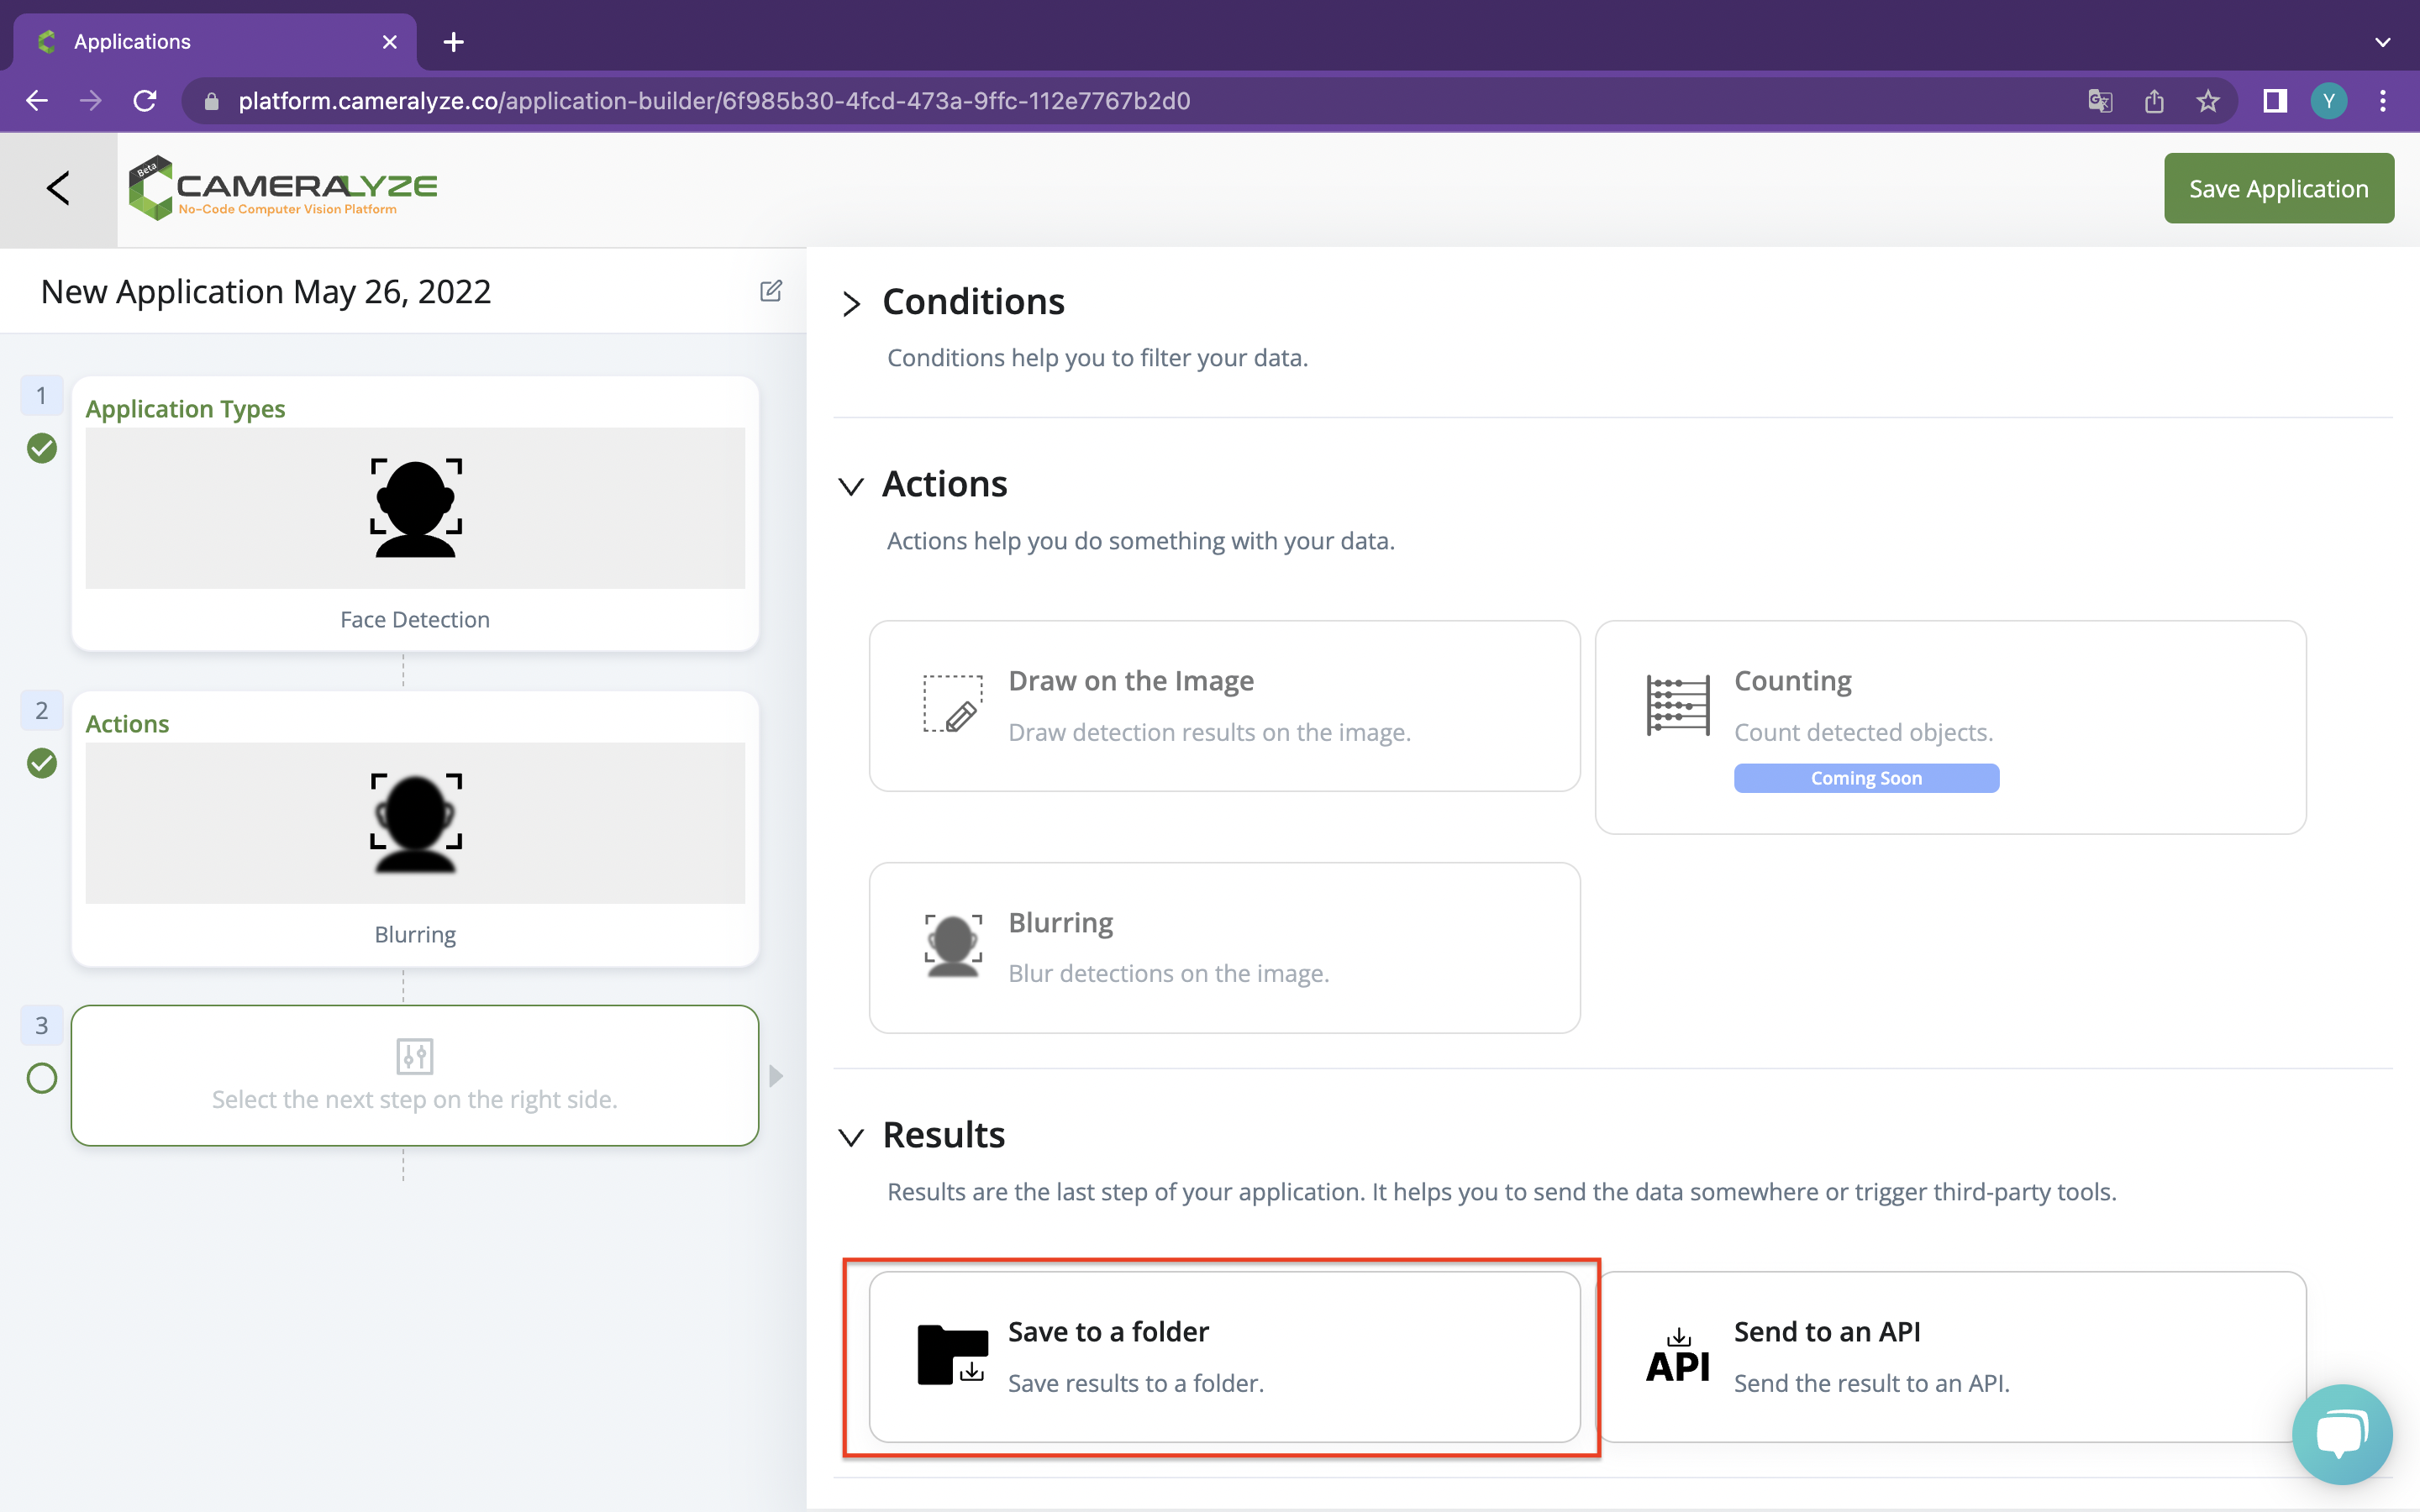Screen dimensions: 2420x1512
Task: Click the edit application name pencil icon
Action: (770, 291)
